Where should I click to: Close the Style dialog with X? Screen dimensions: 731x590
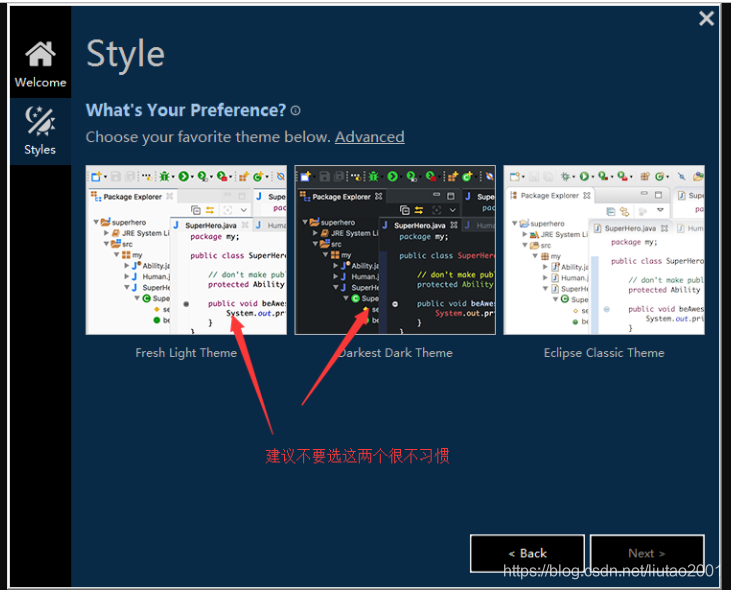706,19
